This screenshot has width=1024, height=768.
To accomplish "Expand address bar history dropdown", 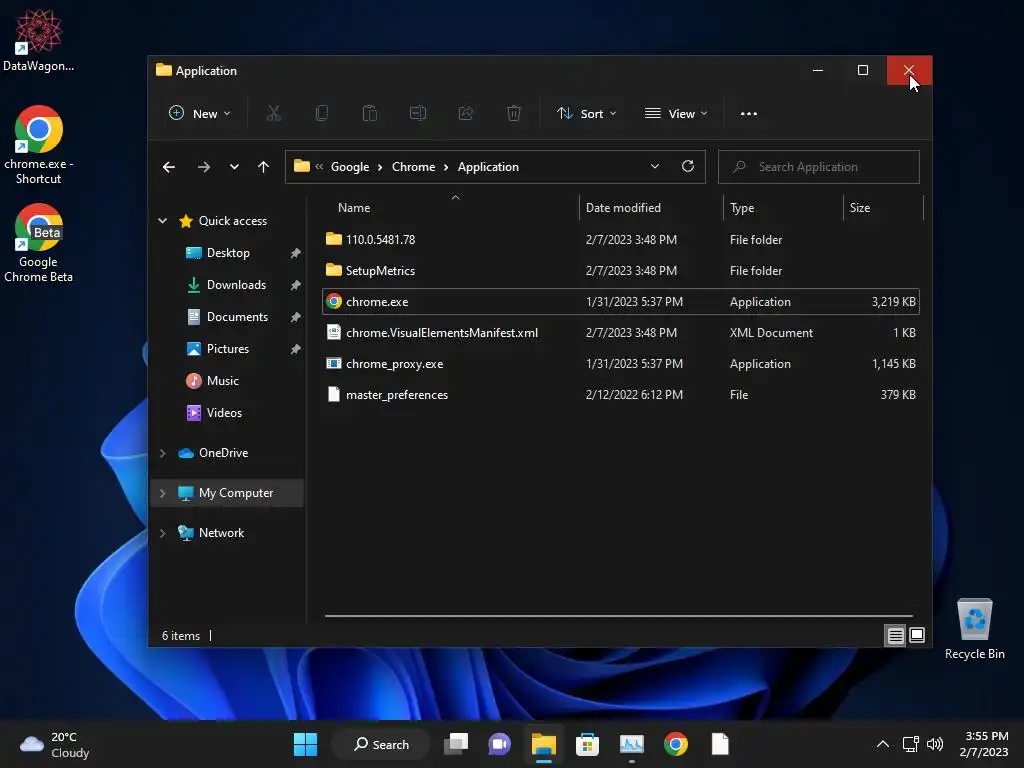I will tap(654, 167).
